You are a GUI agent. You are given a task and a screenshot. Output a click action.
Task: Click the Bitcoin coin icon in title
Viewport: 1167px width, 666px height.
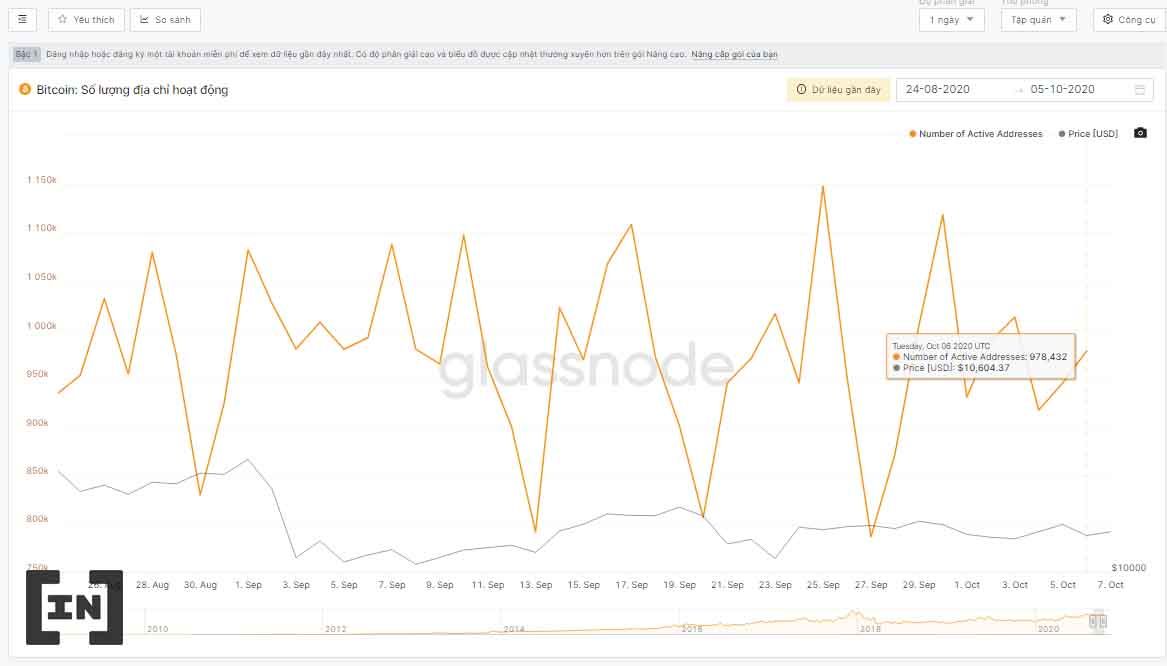[x=25, y=89]
